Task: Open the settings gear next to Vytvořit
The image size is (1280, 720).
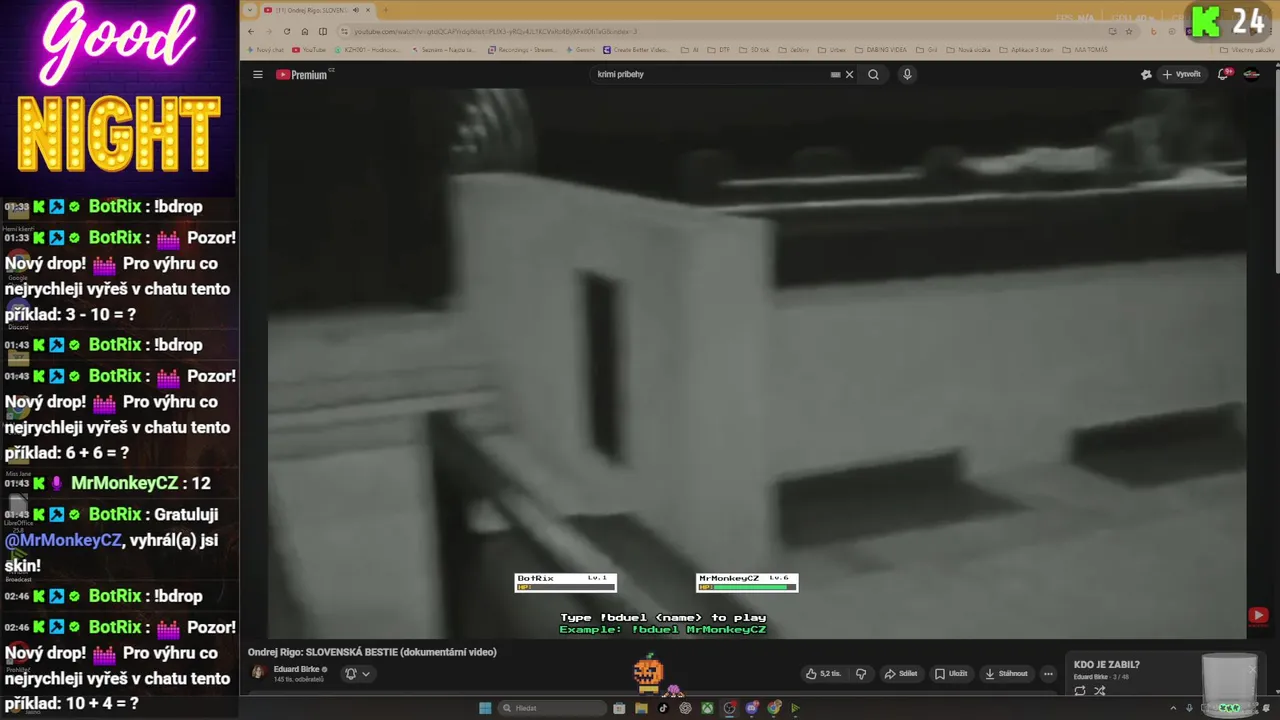Action: click(x=1146, y=74)
